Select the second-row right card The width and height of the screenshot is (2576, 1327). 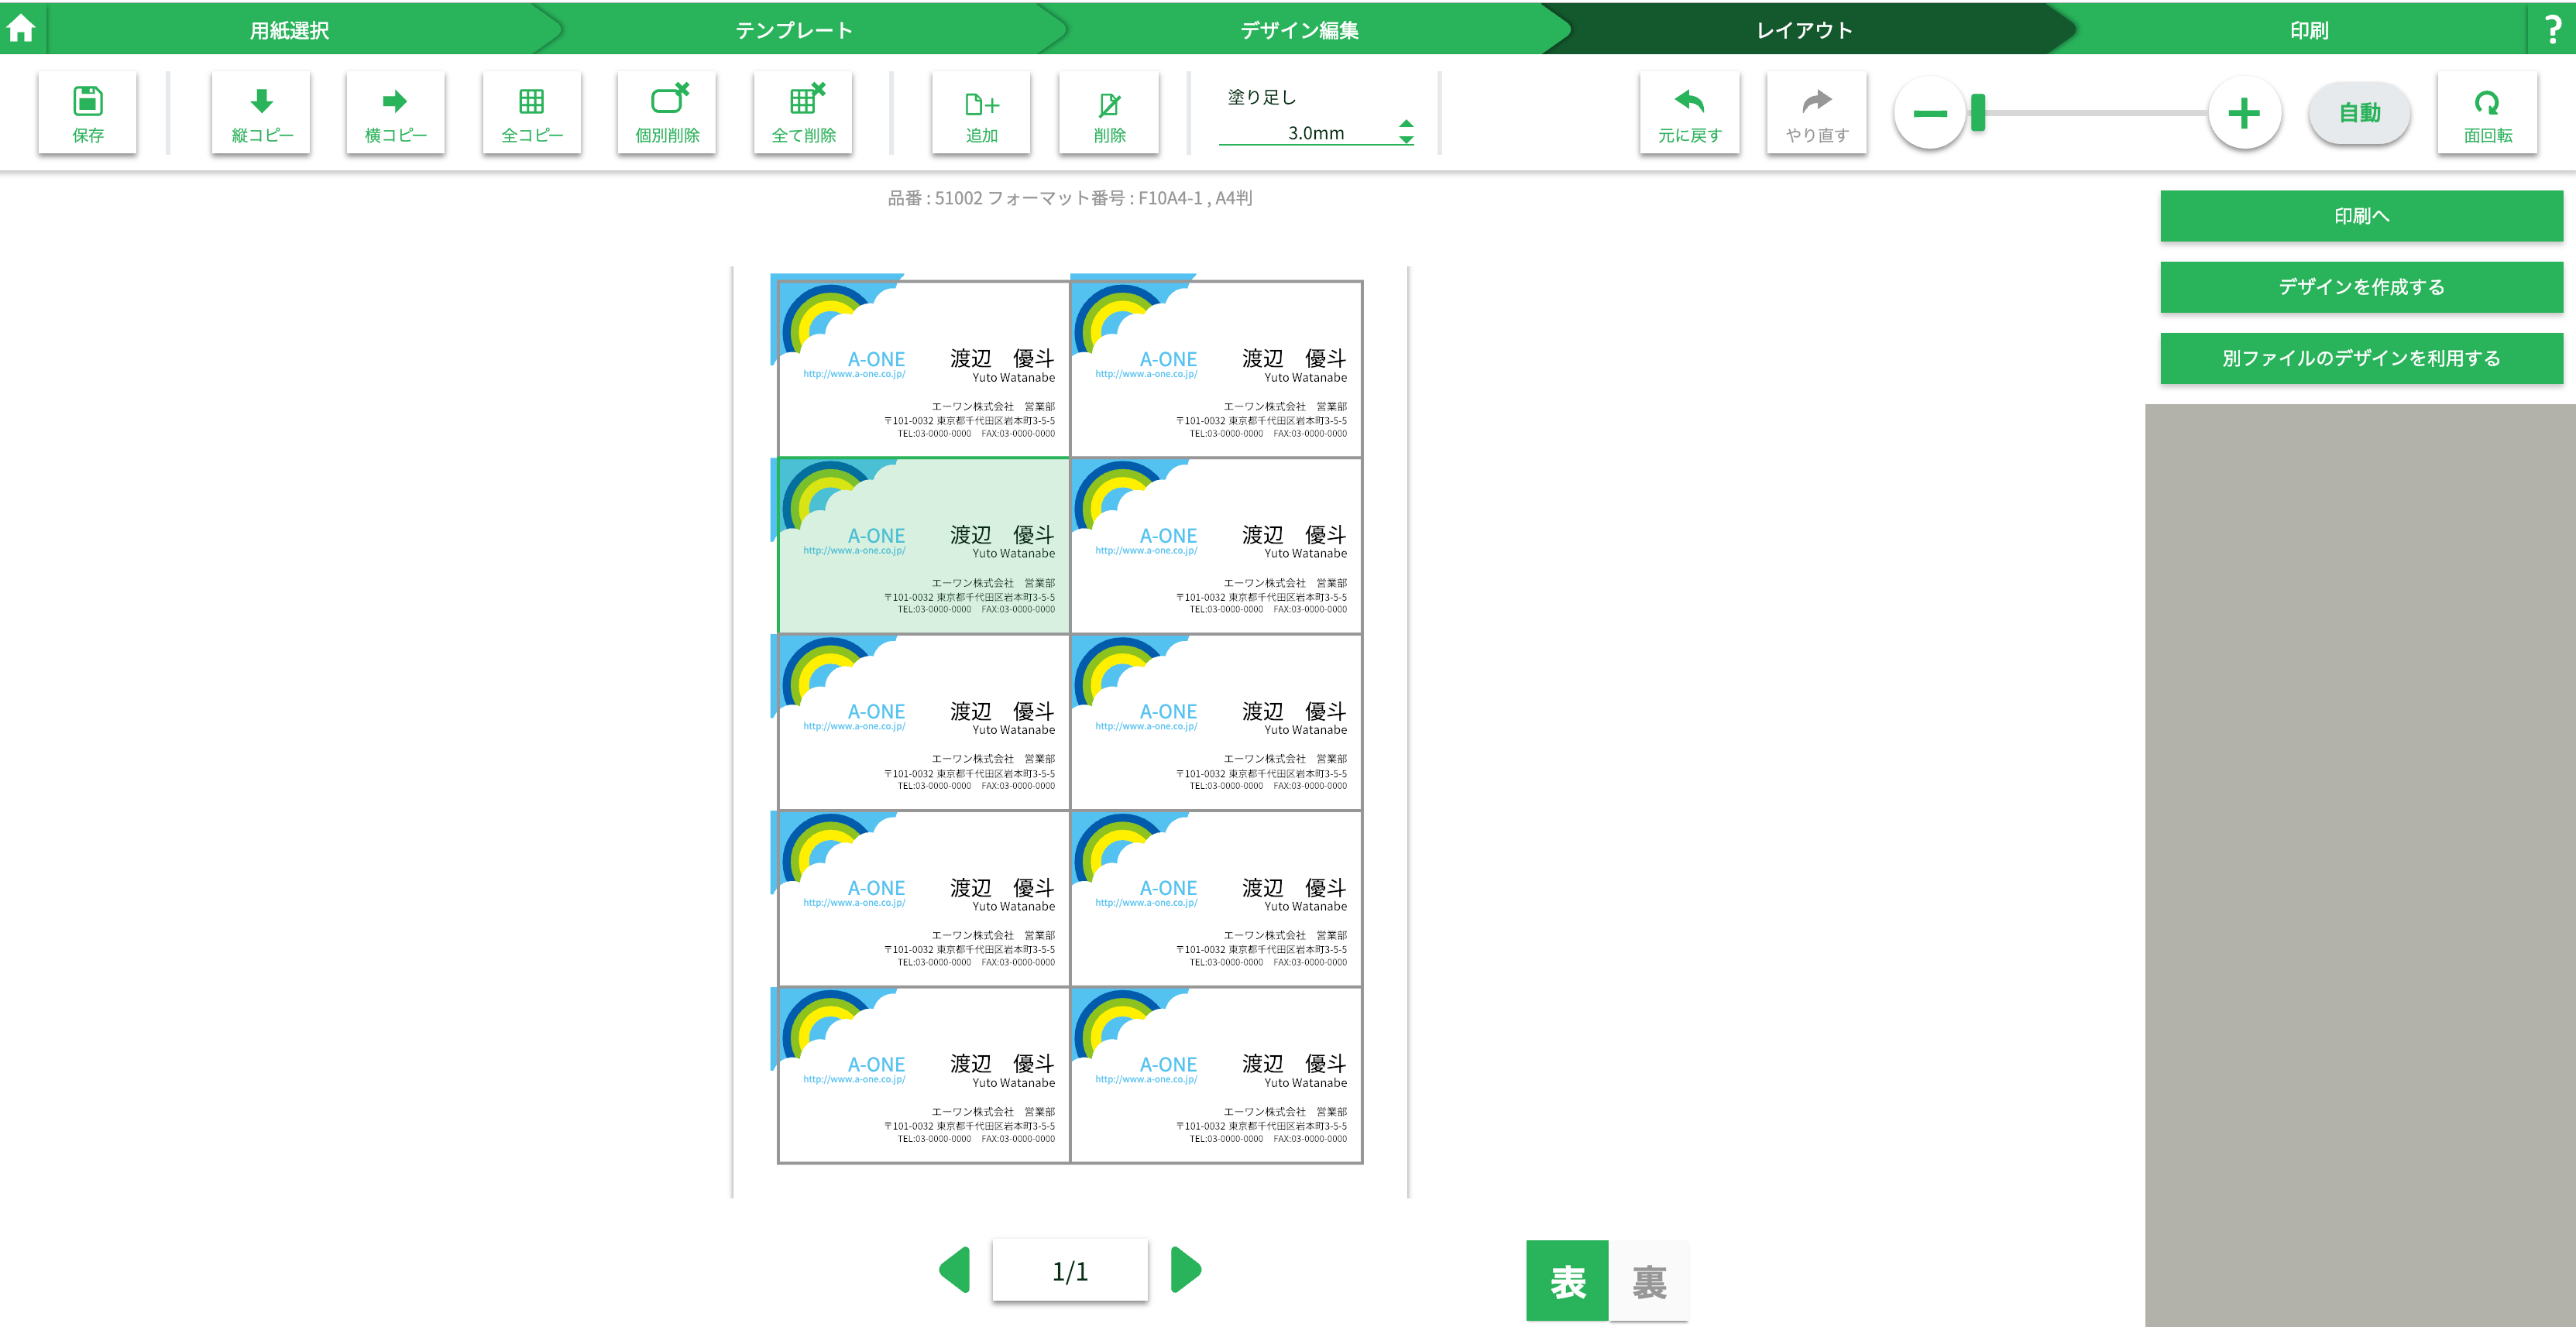pos(1216,546)
